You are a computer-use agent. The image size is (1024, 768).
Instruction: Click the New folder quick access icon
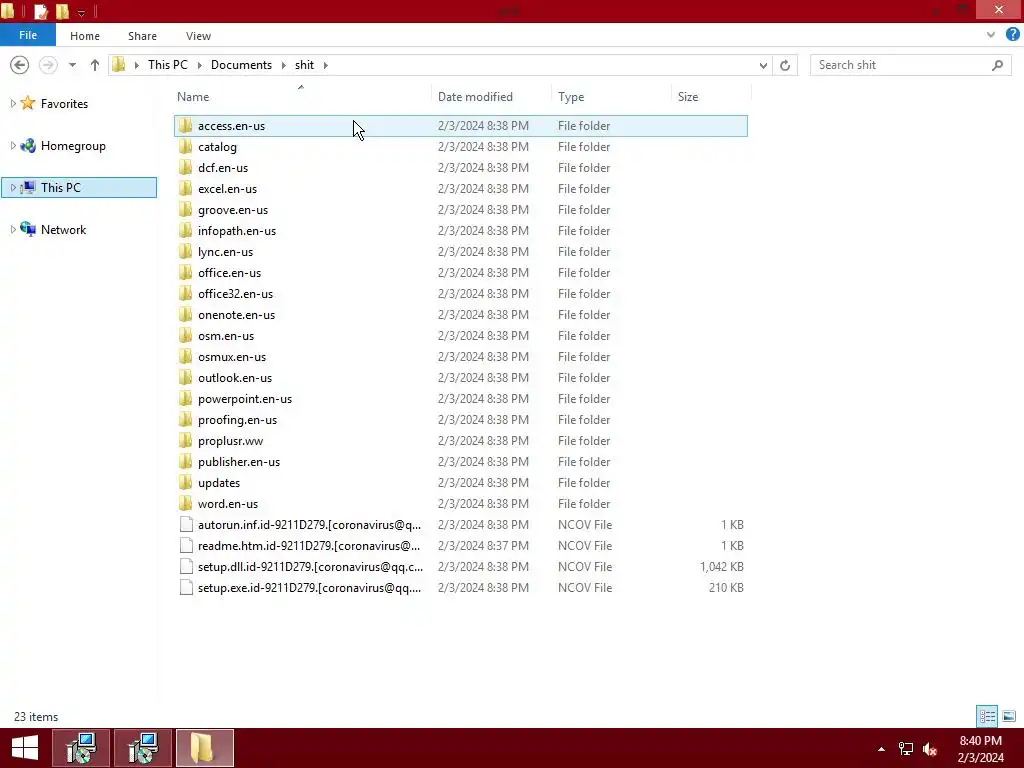pos(62,11)
